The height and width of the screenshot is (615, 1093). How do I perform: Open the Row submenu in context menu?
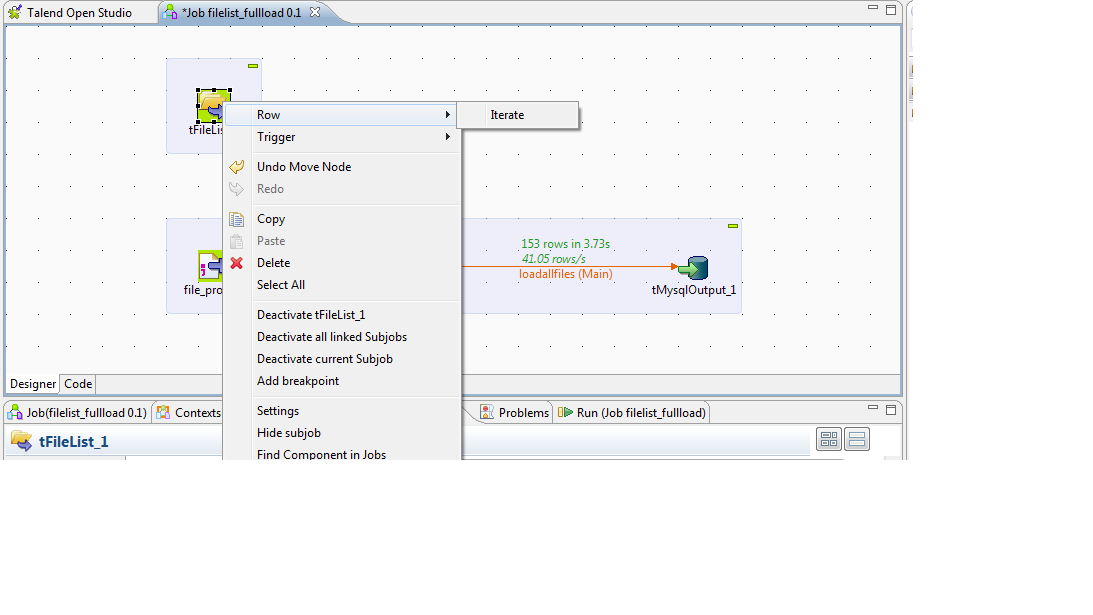pyautogui.click(x=342, y=115)
